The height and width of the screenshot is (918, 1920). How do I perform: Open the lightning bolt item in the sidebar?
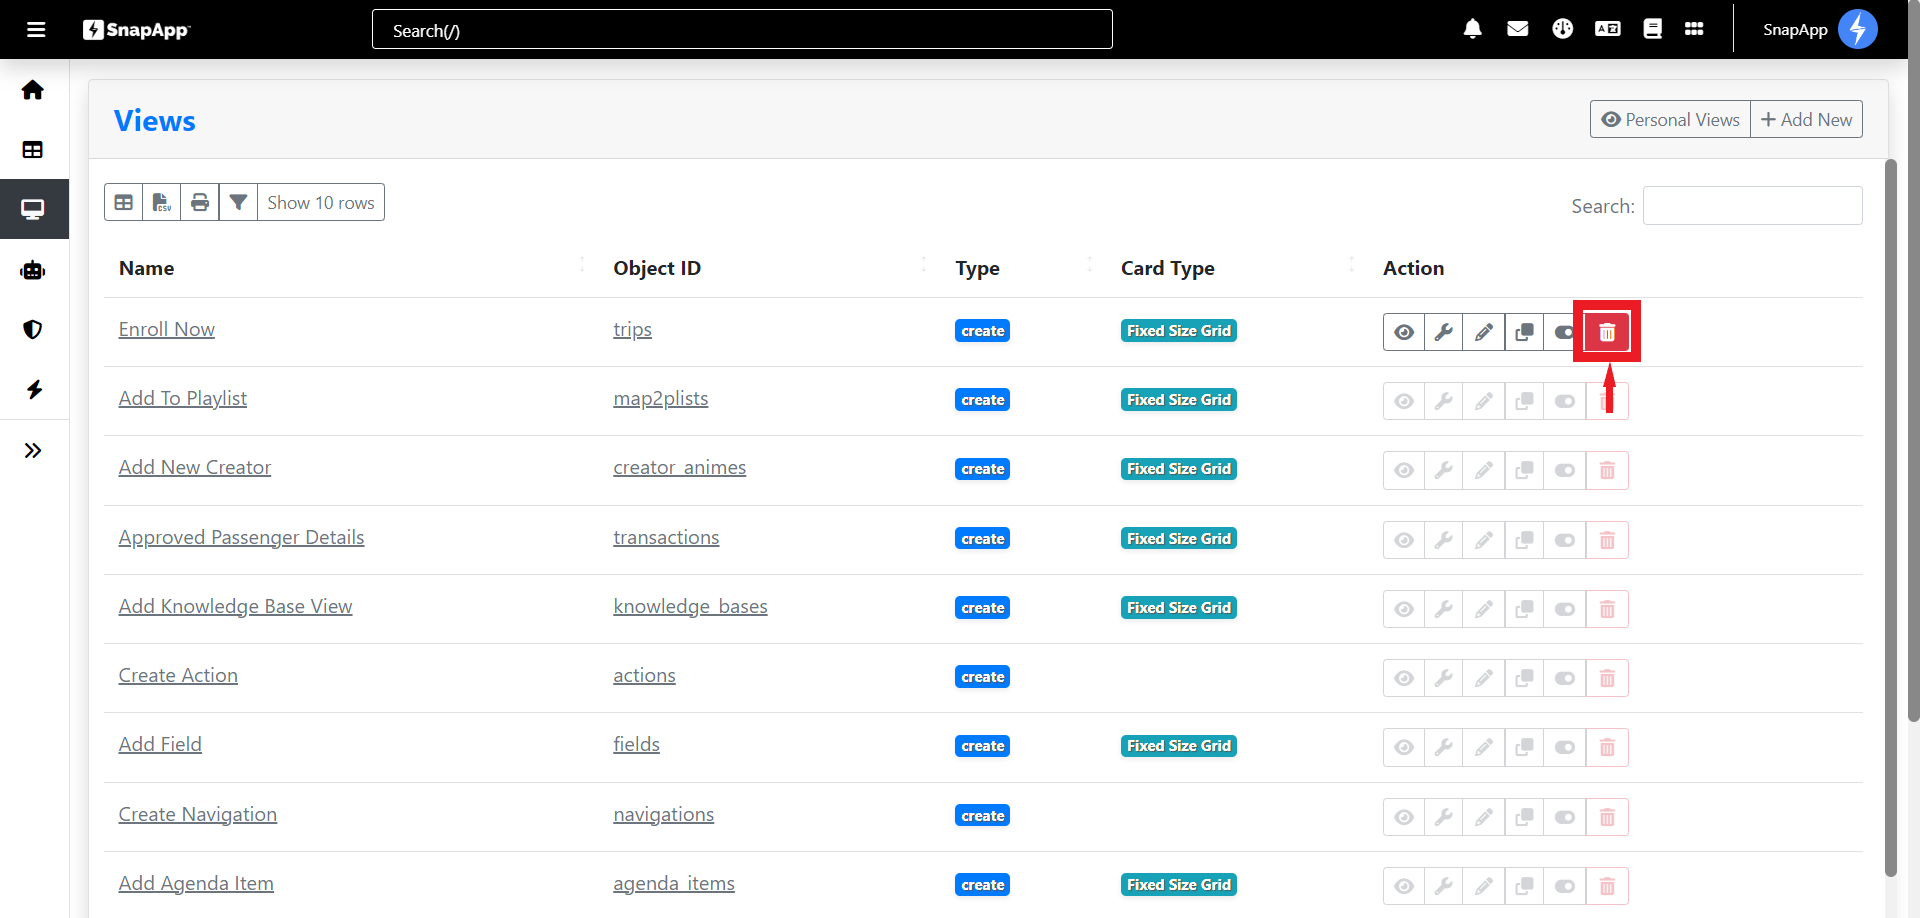coord(35,389)
